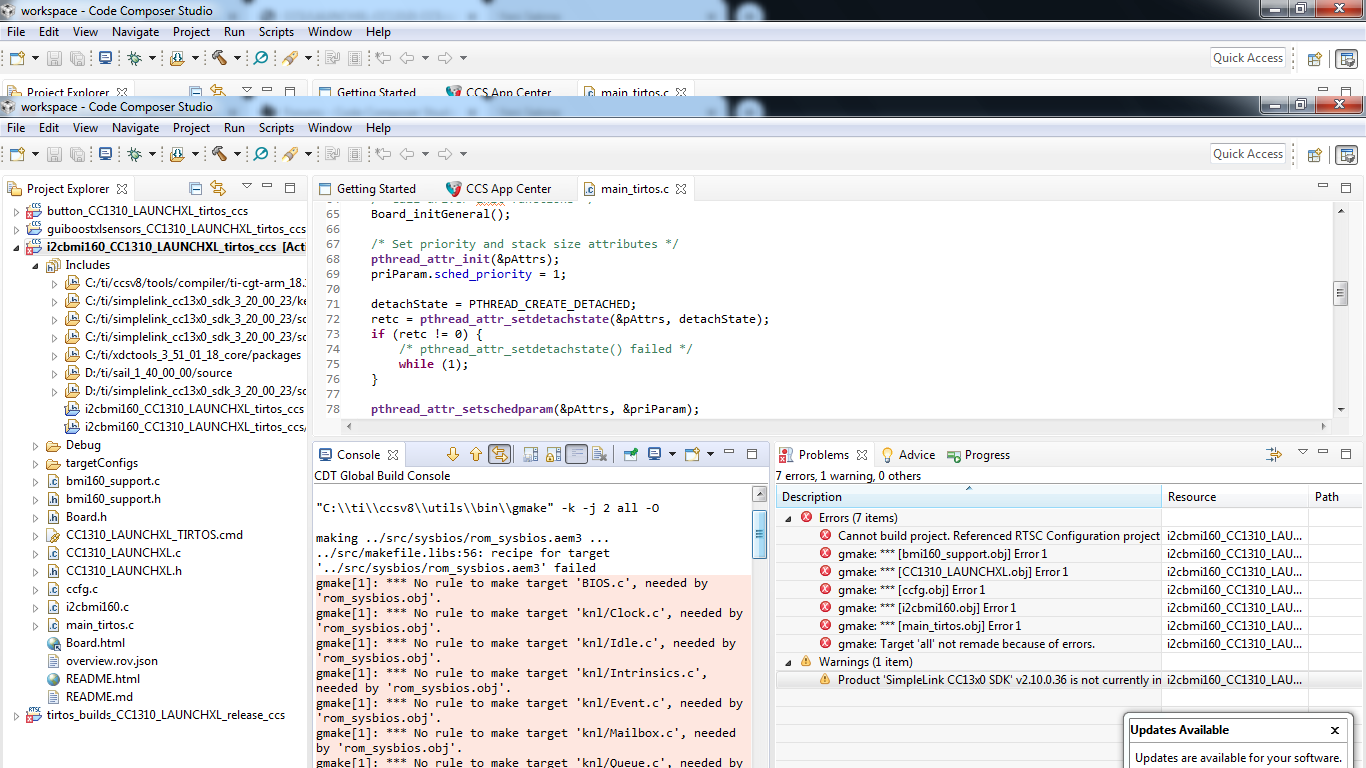Clear the CDT build console output
The width and height of the screenshot is (1366, 768).
600,455
